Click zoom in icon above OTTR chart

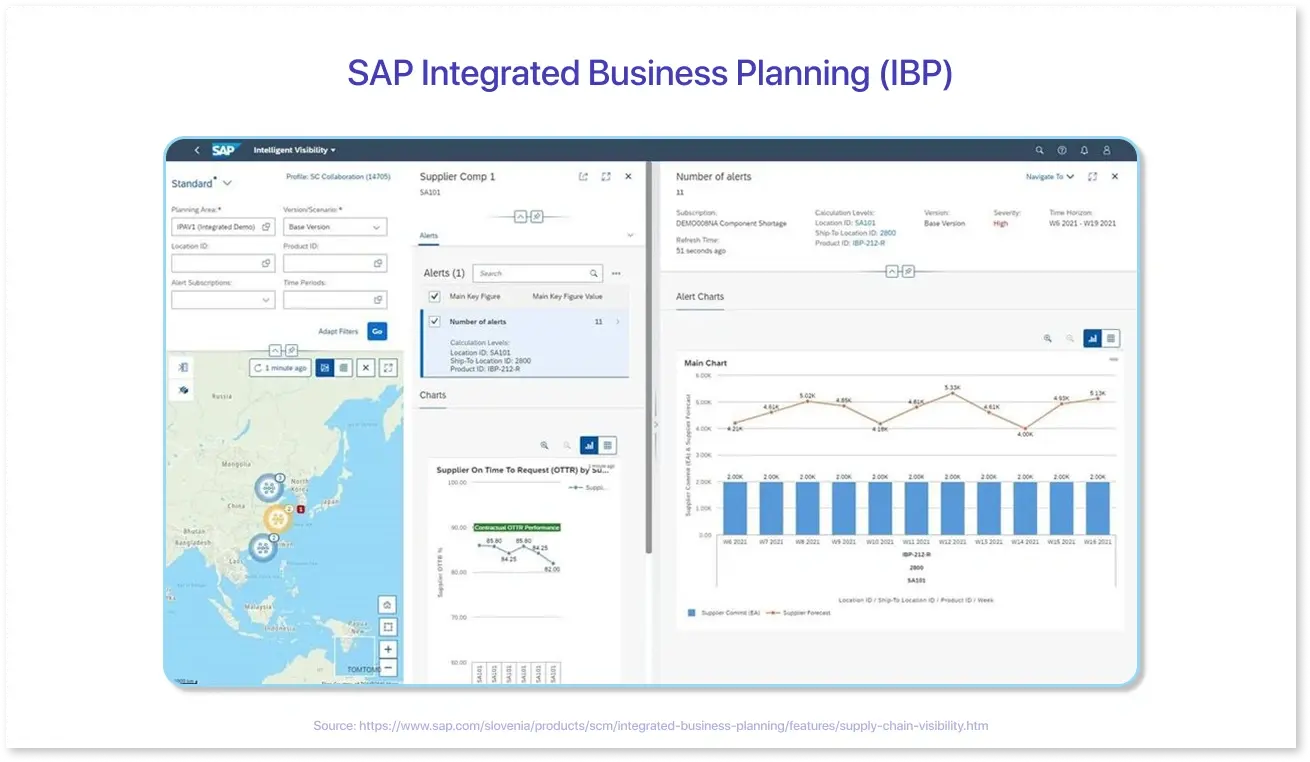[x=545, y=445]
